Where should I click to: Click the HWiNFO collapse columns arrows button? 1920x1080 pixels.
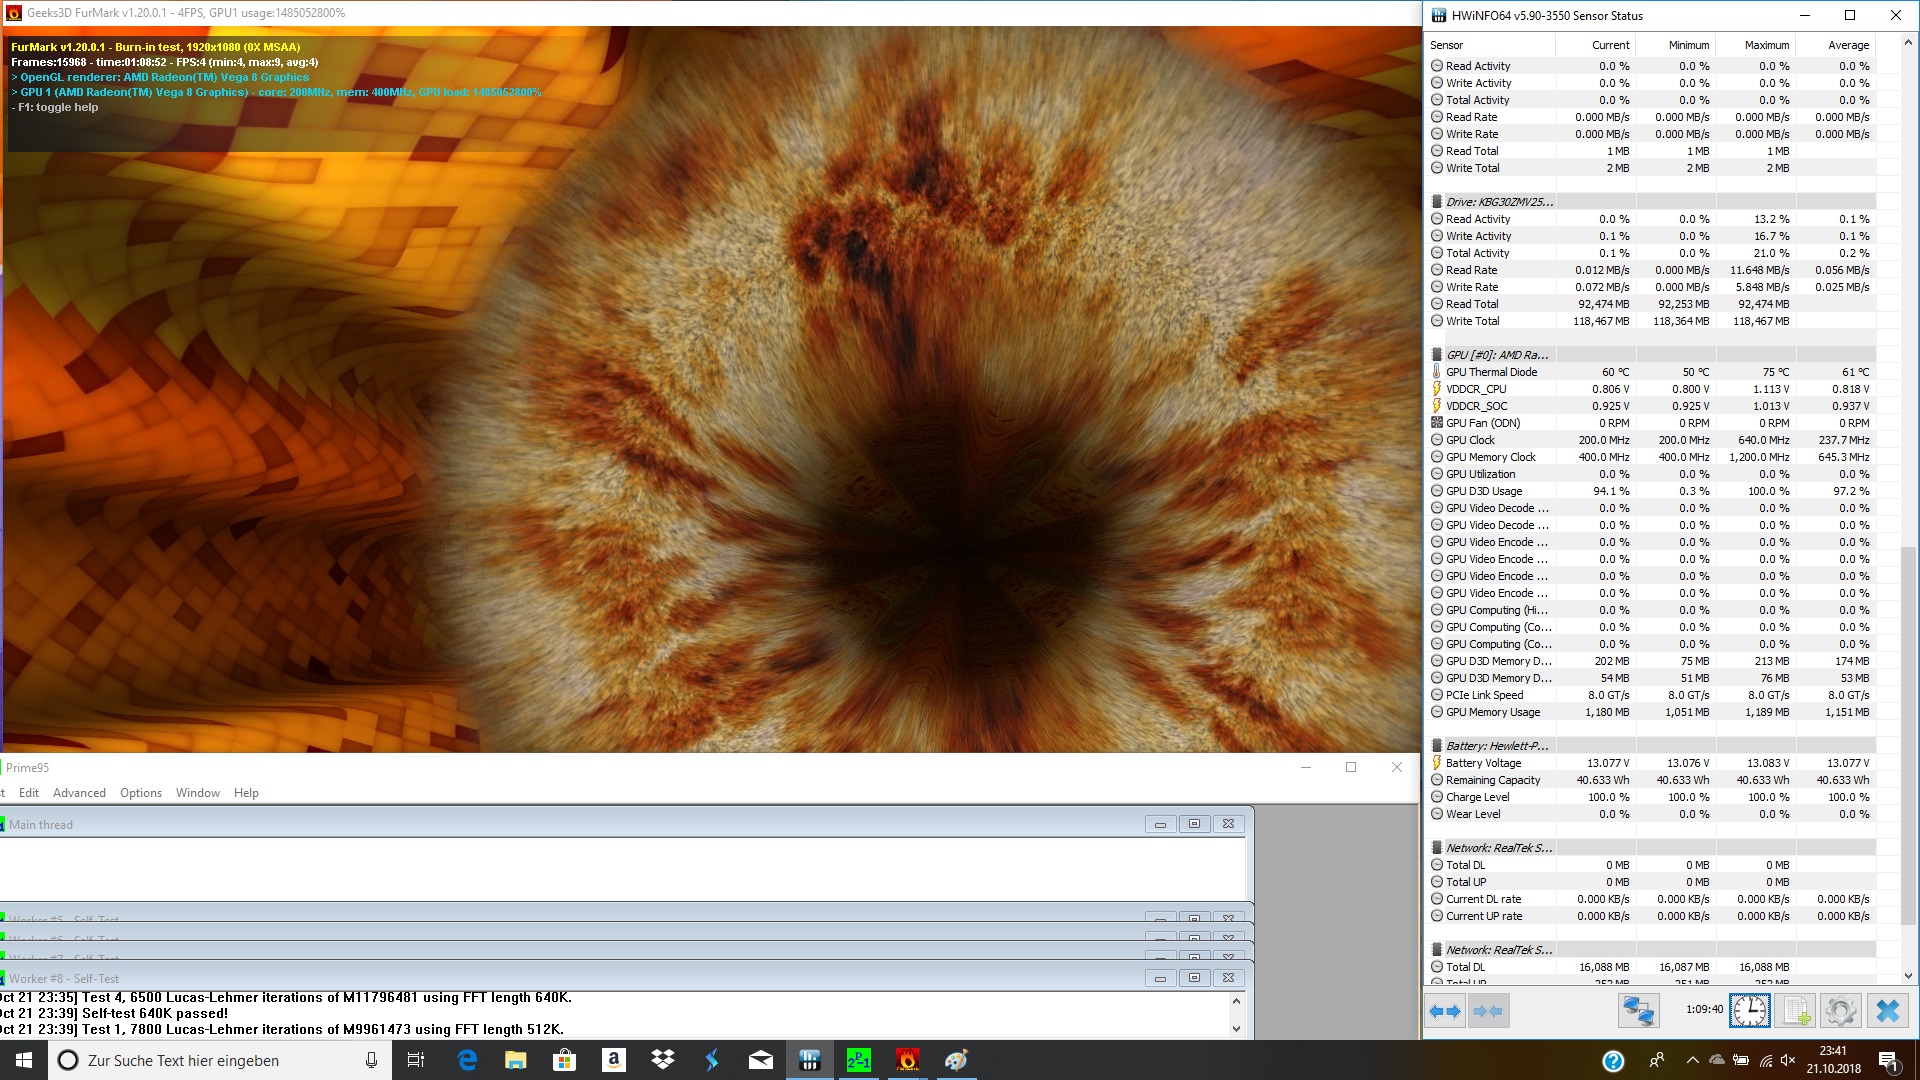click(x=1488, y=1011)
